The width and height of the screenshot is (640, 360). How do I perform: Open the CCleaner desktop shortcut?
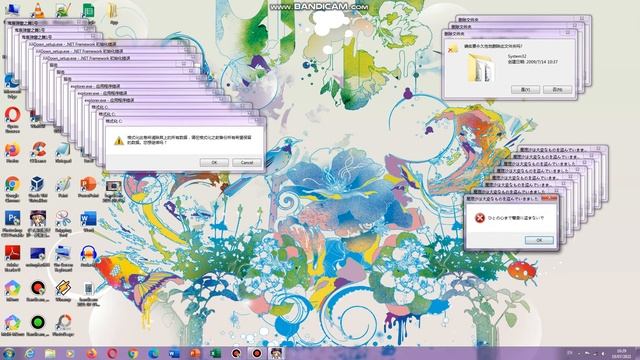pyautogui.click(x=38, y=153)
